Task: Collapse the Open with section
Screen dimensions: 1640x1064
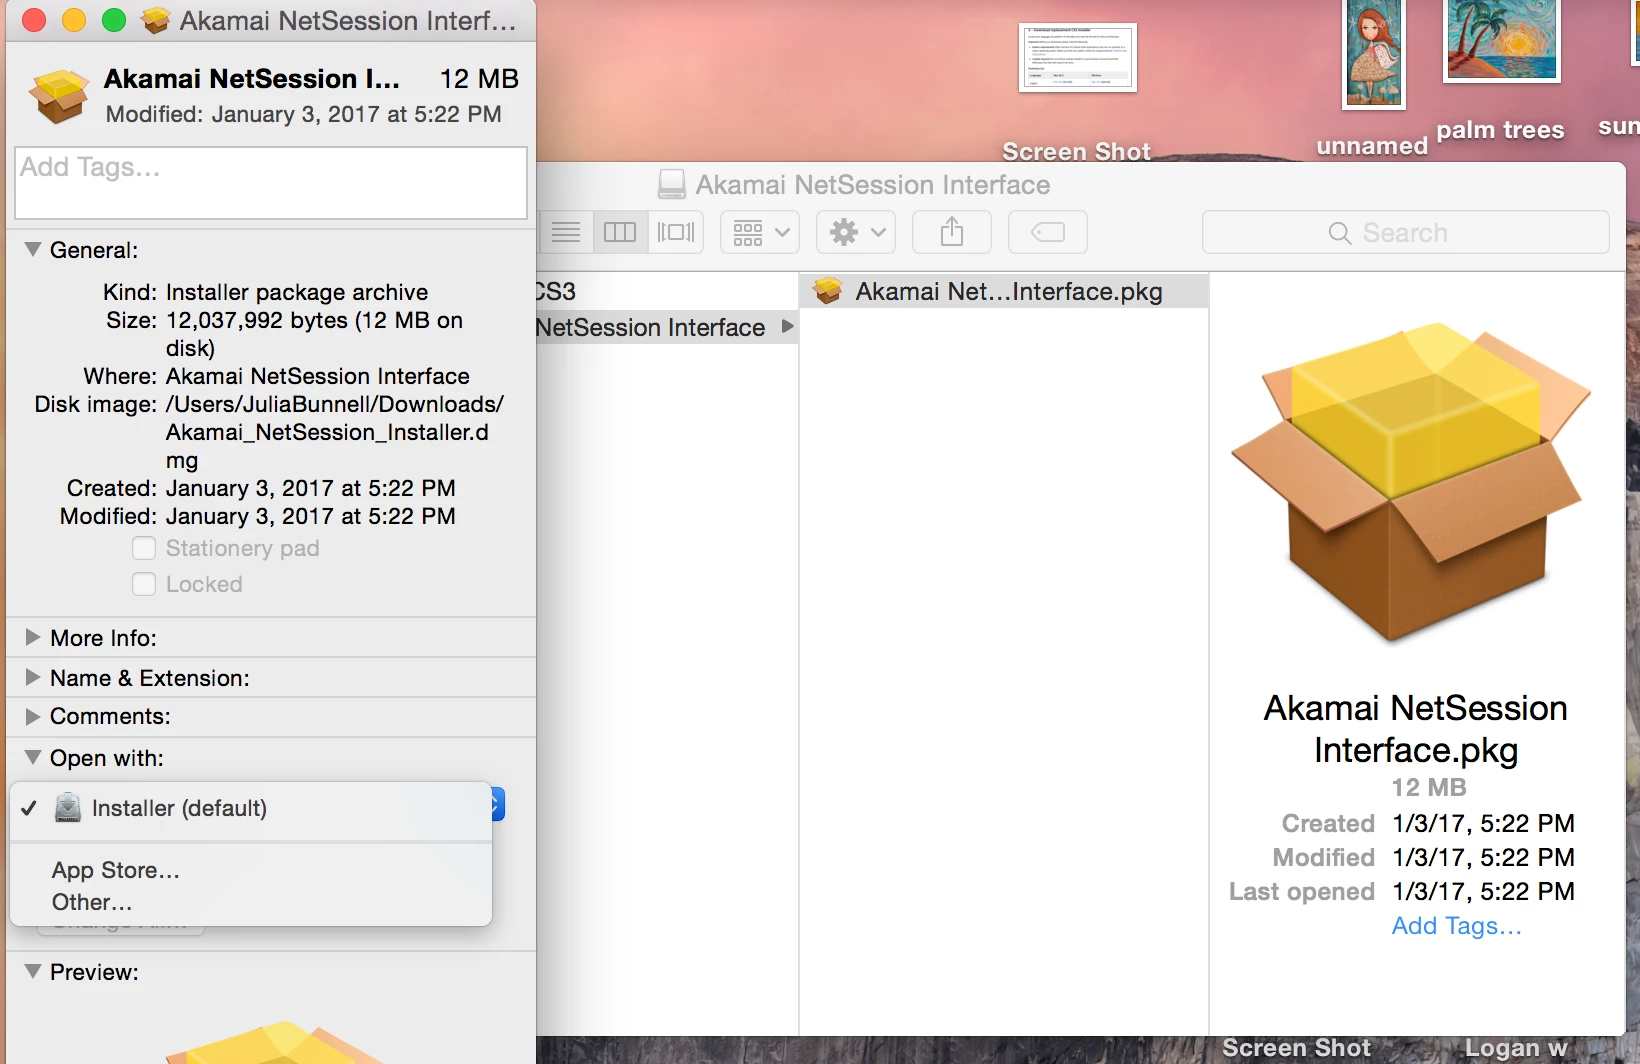Action: [33, 757]
